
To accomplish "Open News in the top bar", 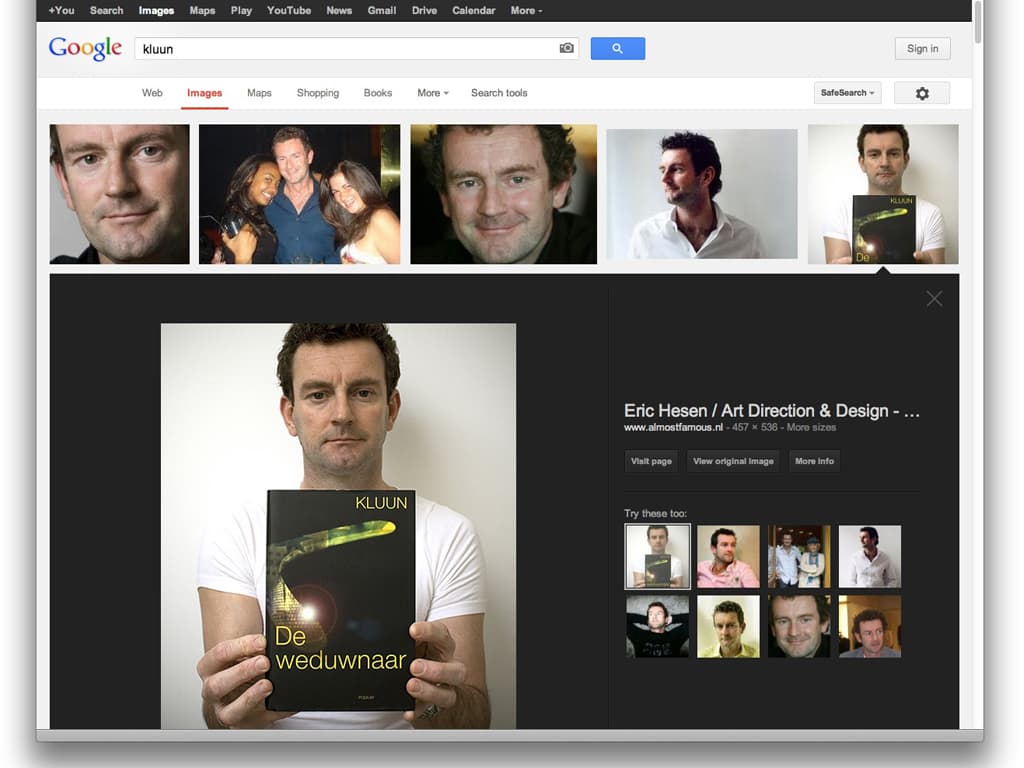I will 339,10.
